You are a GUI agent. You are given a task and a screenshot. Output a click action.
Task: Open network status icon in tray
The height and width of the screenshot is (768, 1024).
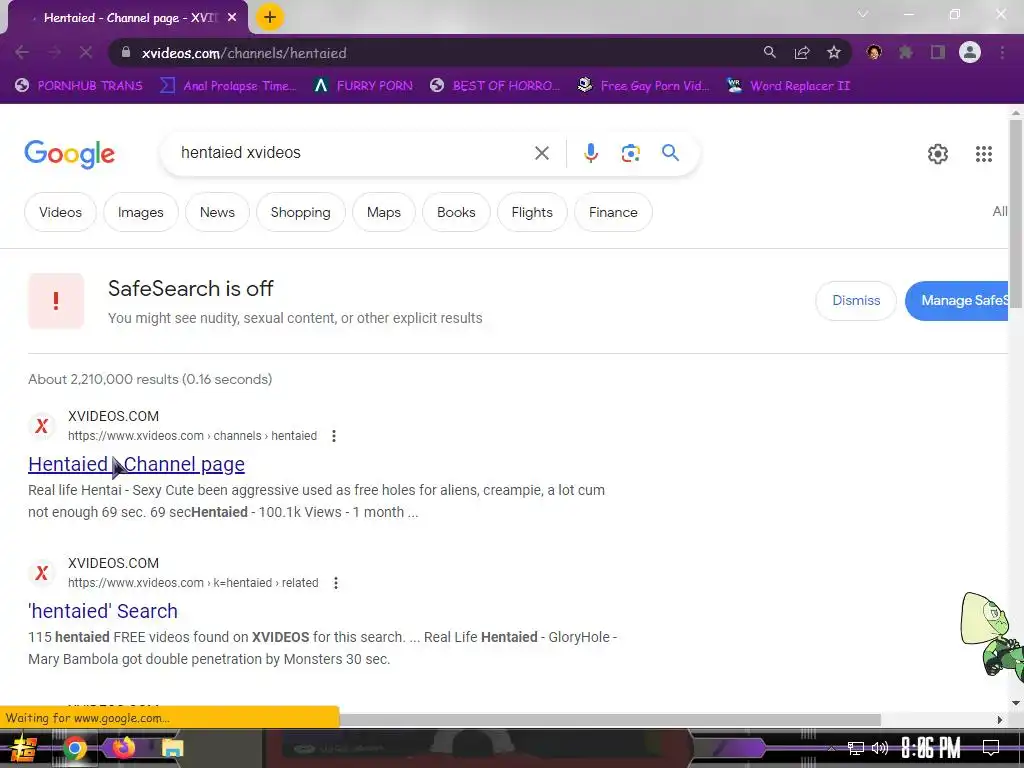click(x=856, y=748)
